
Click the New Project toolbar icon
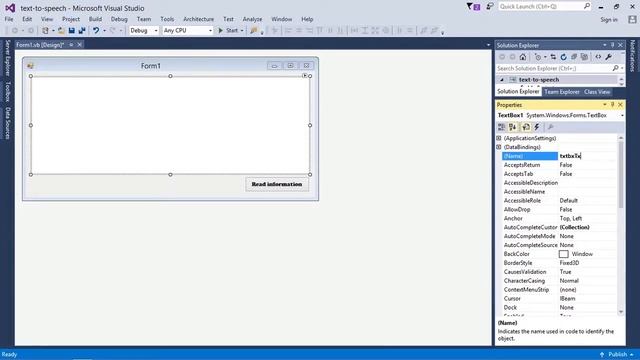(x=45, y=31)
